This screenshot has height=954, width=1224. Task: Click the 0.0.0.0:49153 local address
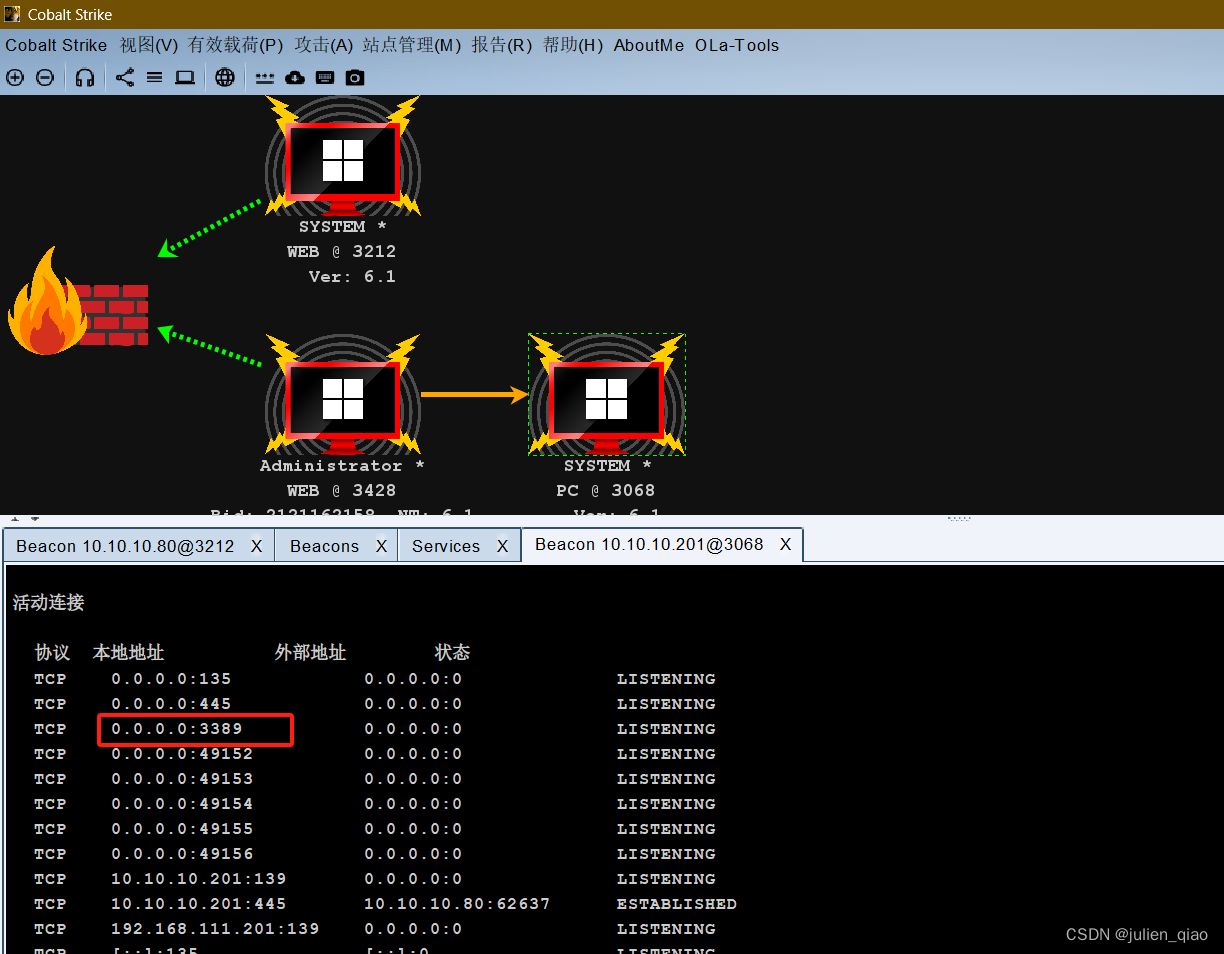point(182,779)
